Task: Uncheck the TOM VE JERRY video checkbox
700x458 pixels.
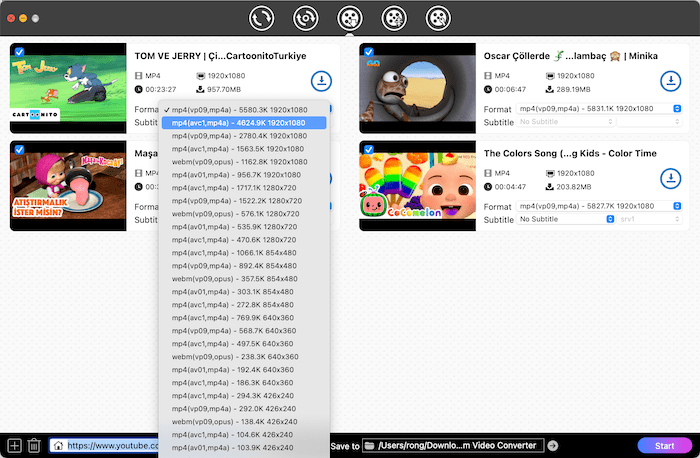Action: (20, 51)
